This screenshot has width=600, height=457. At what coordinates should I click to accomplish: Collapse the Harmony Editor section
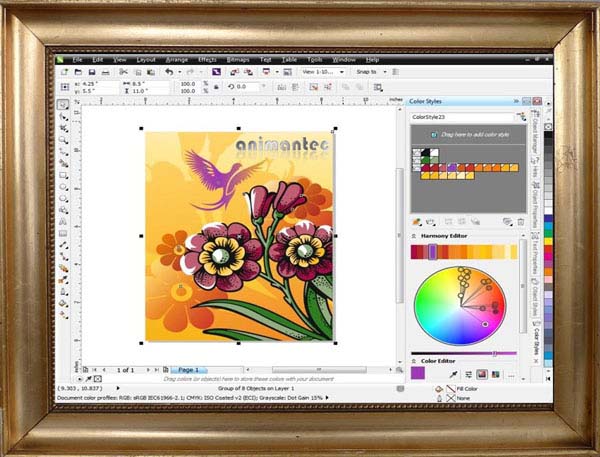pos(414,236)
